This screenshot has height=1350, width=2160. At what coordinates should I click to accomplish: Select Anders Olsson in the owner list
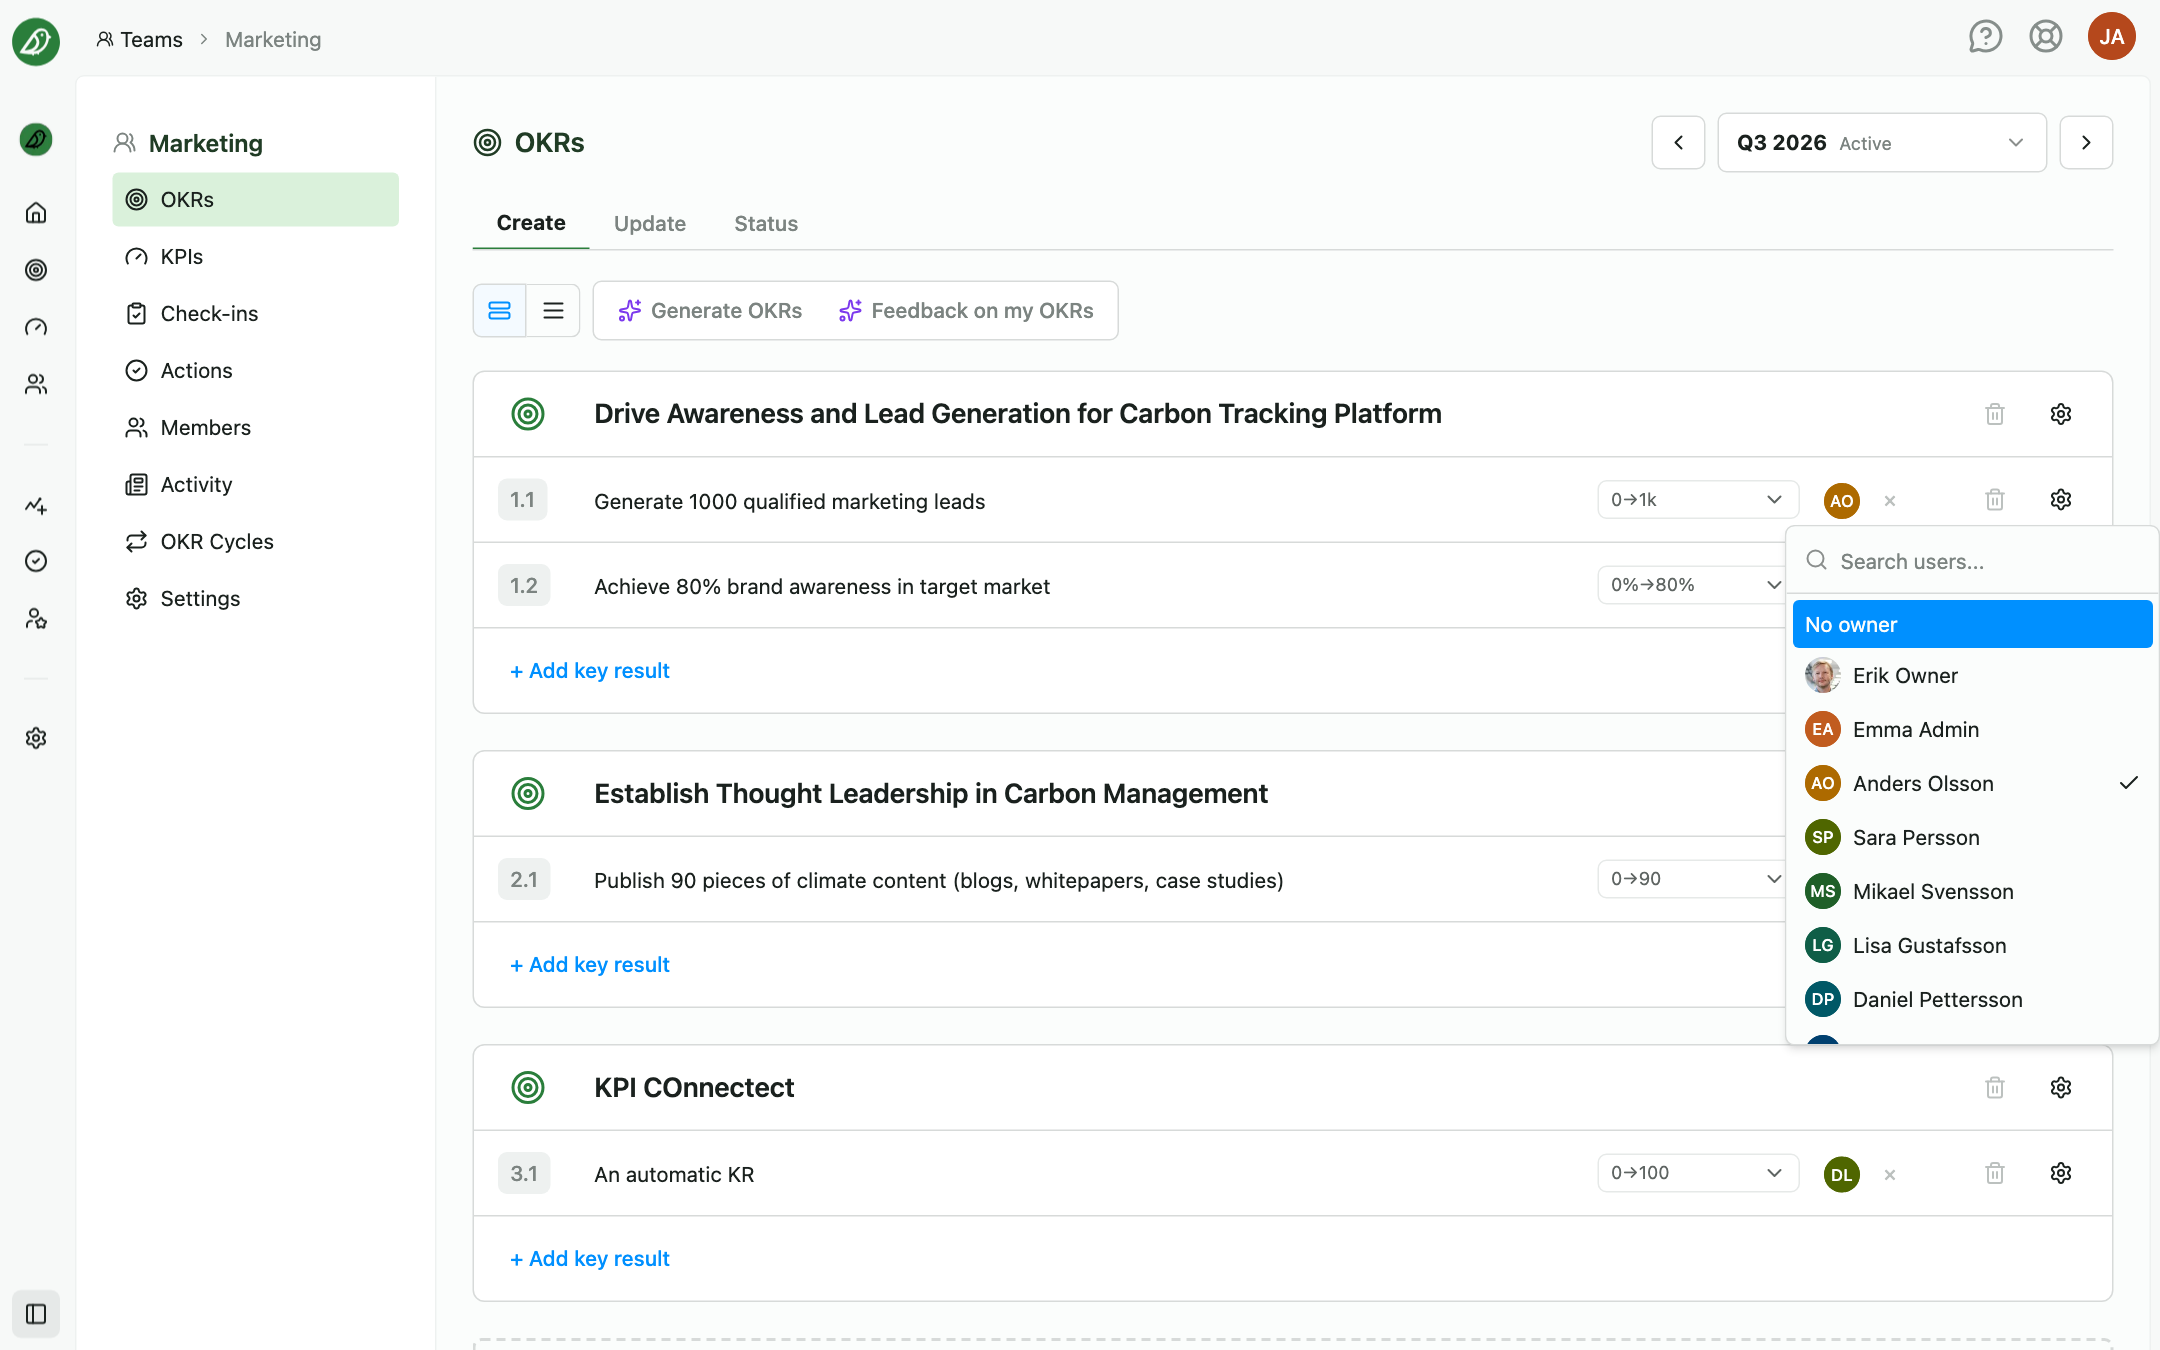click(x=1972, y=784)
